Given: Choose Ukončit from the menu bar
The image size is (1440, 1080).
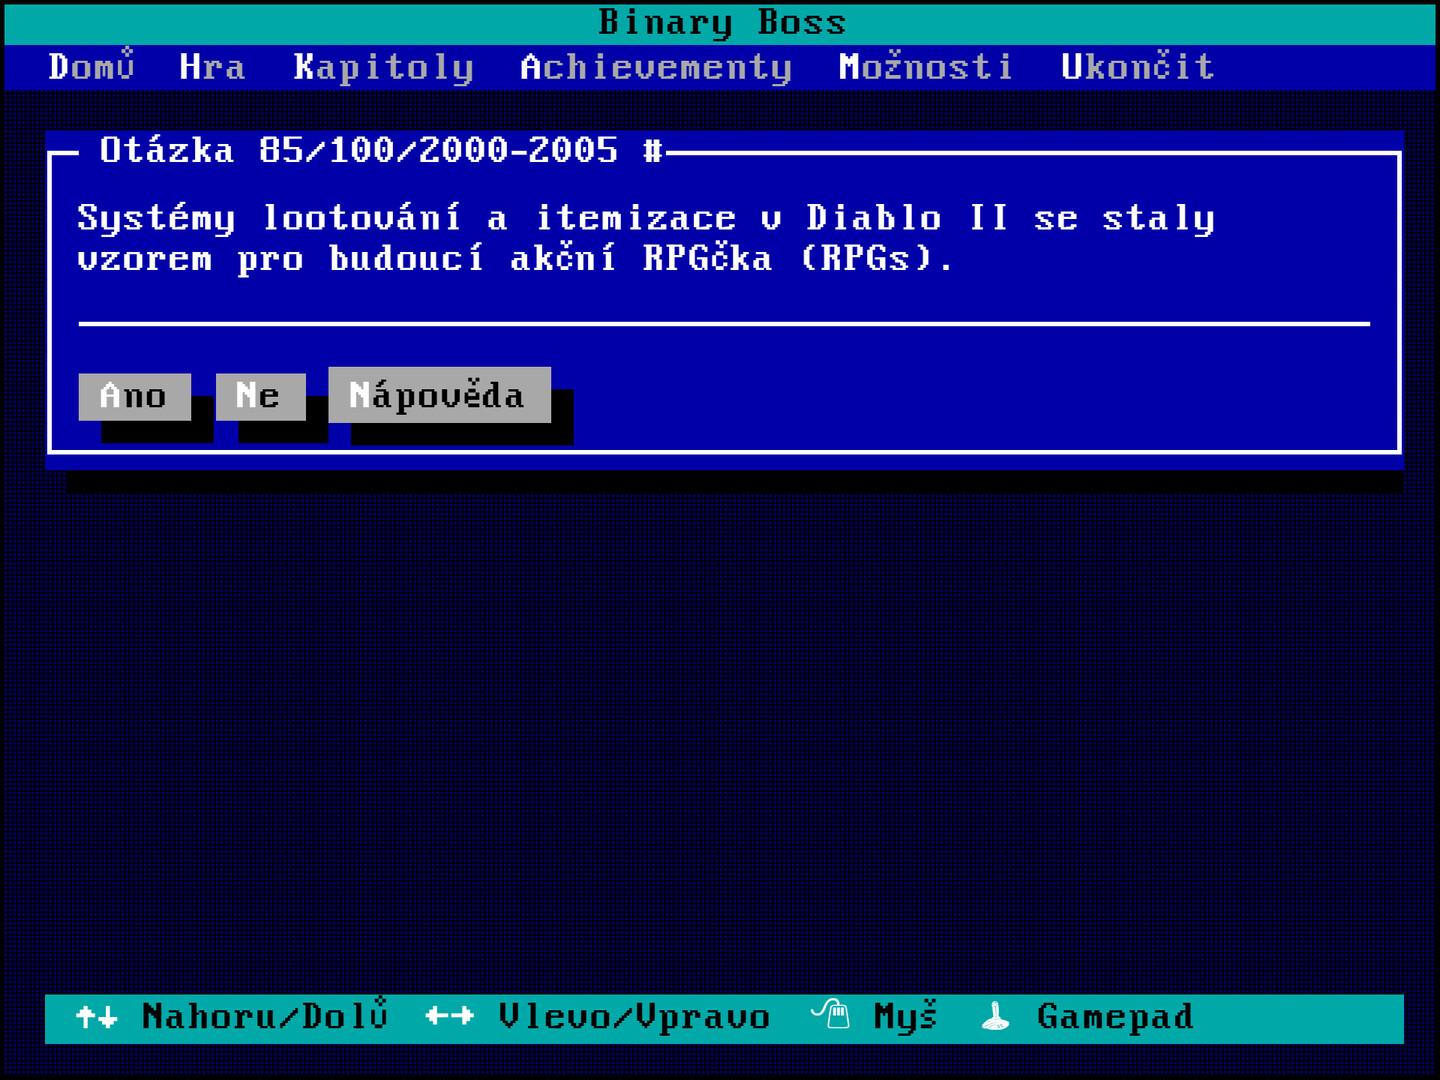Looking at the screenshot, I should tap(1137, 67).
